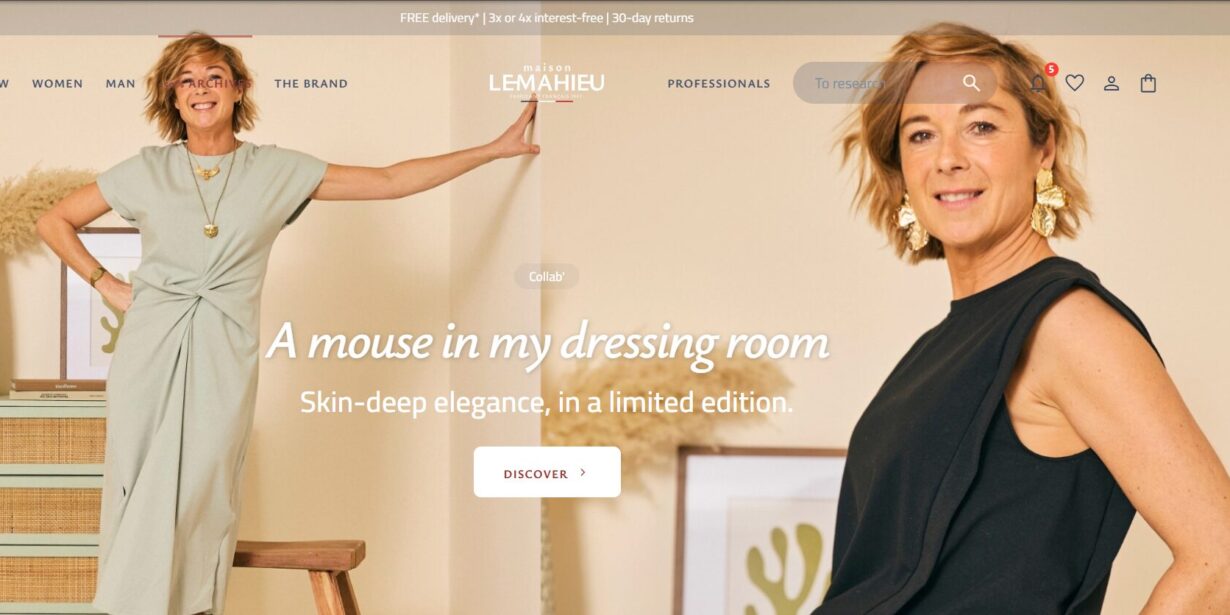Click the red notification badge showing 5
Viewport: 1230px width, 615px height.
click(1051, 70)
